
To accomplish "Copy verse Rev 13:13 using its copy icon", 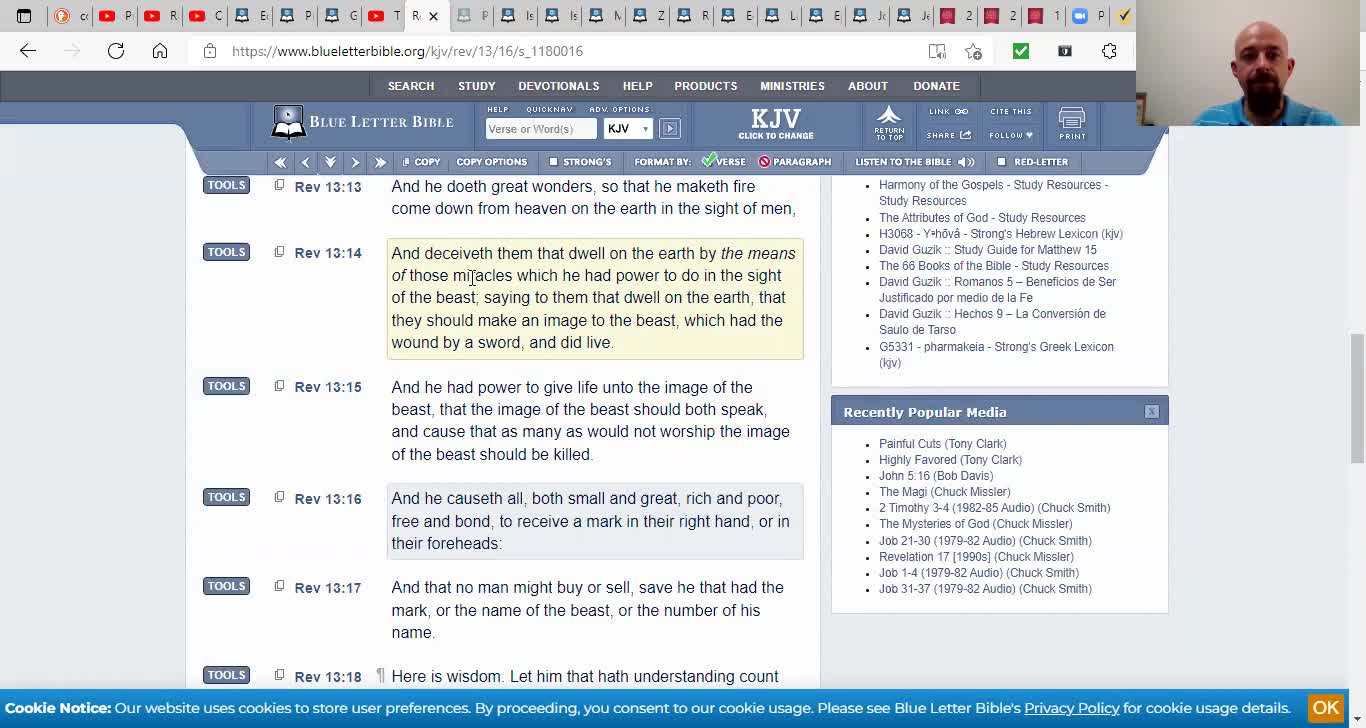I will [279, 185].
